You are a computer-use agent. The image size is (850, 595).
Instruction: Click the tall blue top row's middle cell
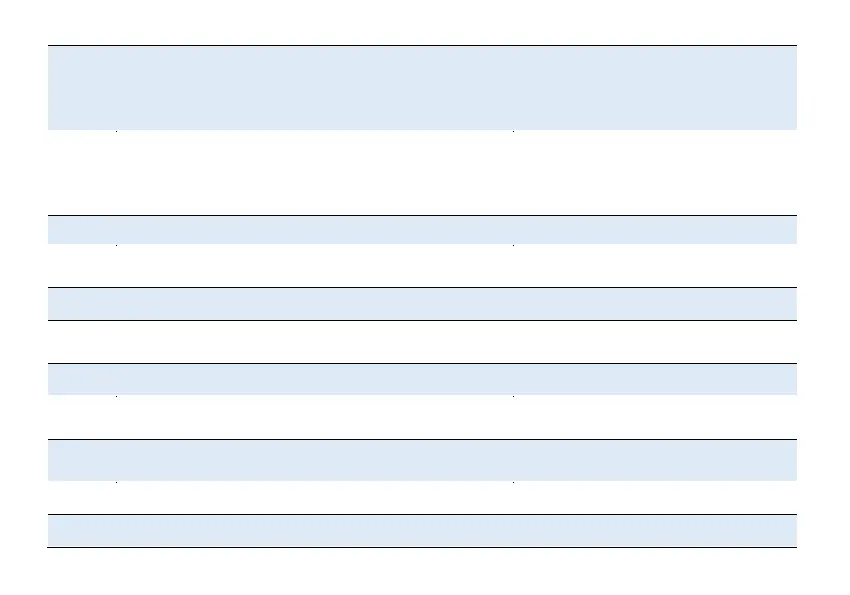click(315, 87)
